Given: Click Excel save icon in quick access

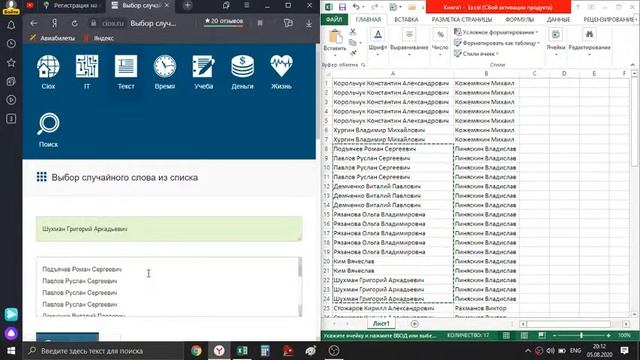Looking at the screenshot, I should point(342,7).
